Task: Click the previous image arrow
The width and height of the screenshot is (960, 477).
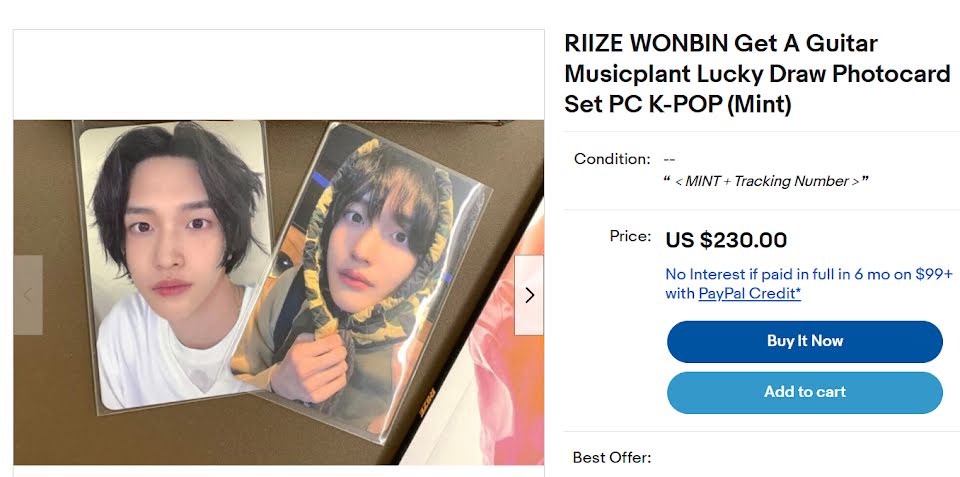Action: 28,295
